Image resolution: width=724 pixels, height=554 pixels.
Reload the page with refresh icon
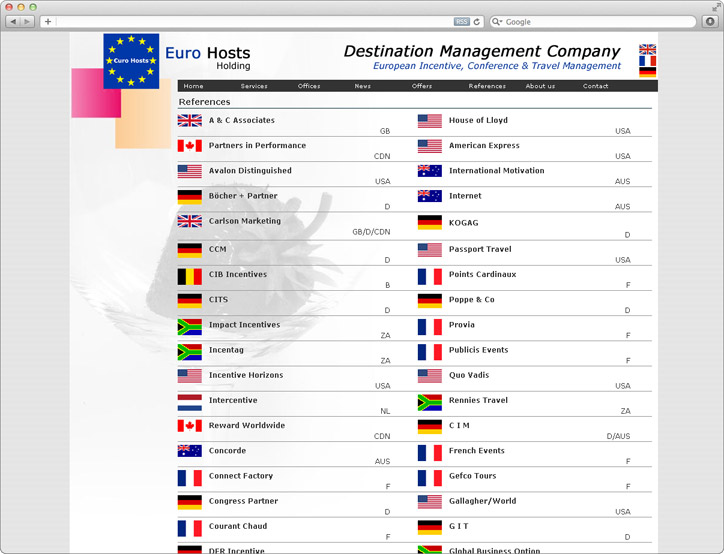(x=477, y=22)
